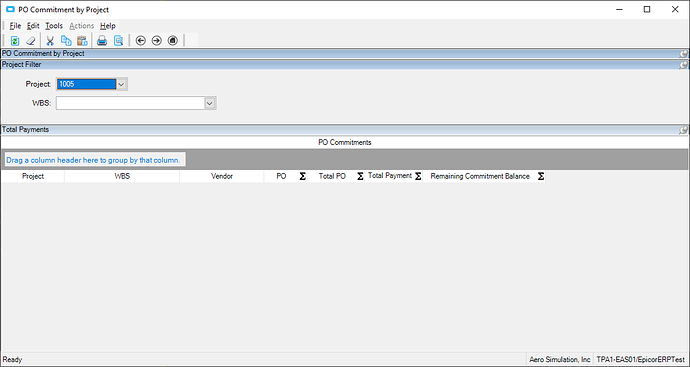Maximize the PO Commitment by Project window
The width and height of the screenshot is (690, 367).
click(647, 9)
